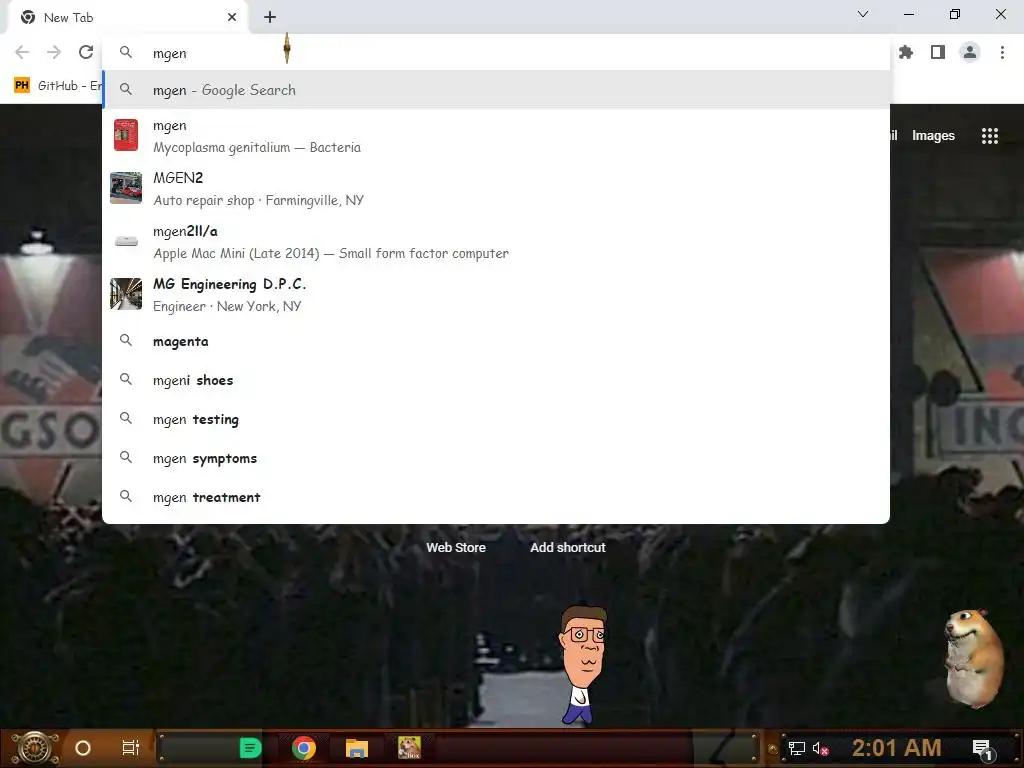Image resolution: width=1024 pixels, height=768 pixels.
Task: Open the Chrome profile avatar
Action: (x=970, y=52)
